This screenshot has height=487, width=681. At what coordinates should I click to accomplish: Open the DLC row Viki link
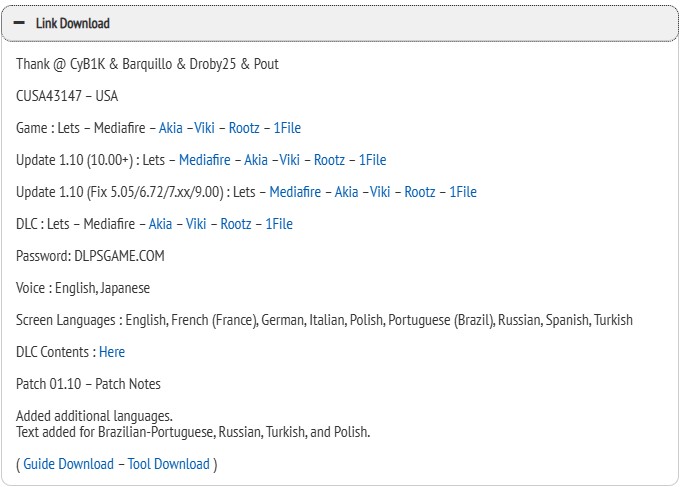tap(196, 224)
